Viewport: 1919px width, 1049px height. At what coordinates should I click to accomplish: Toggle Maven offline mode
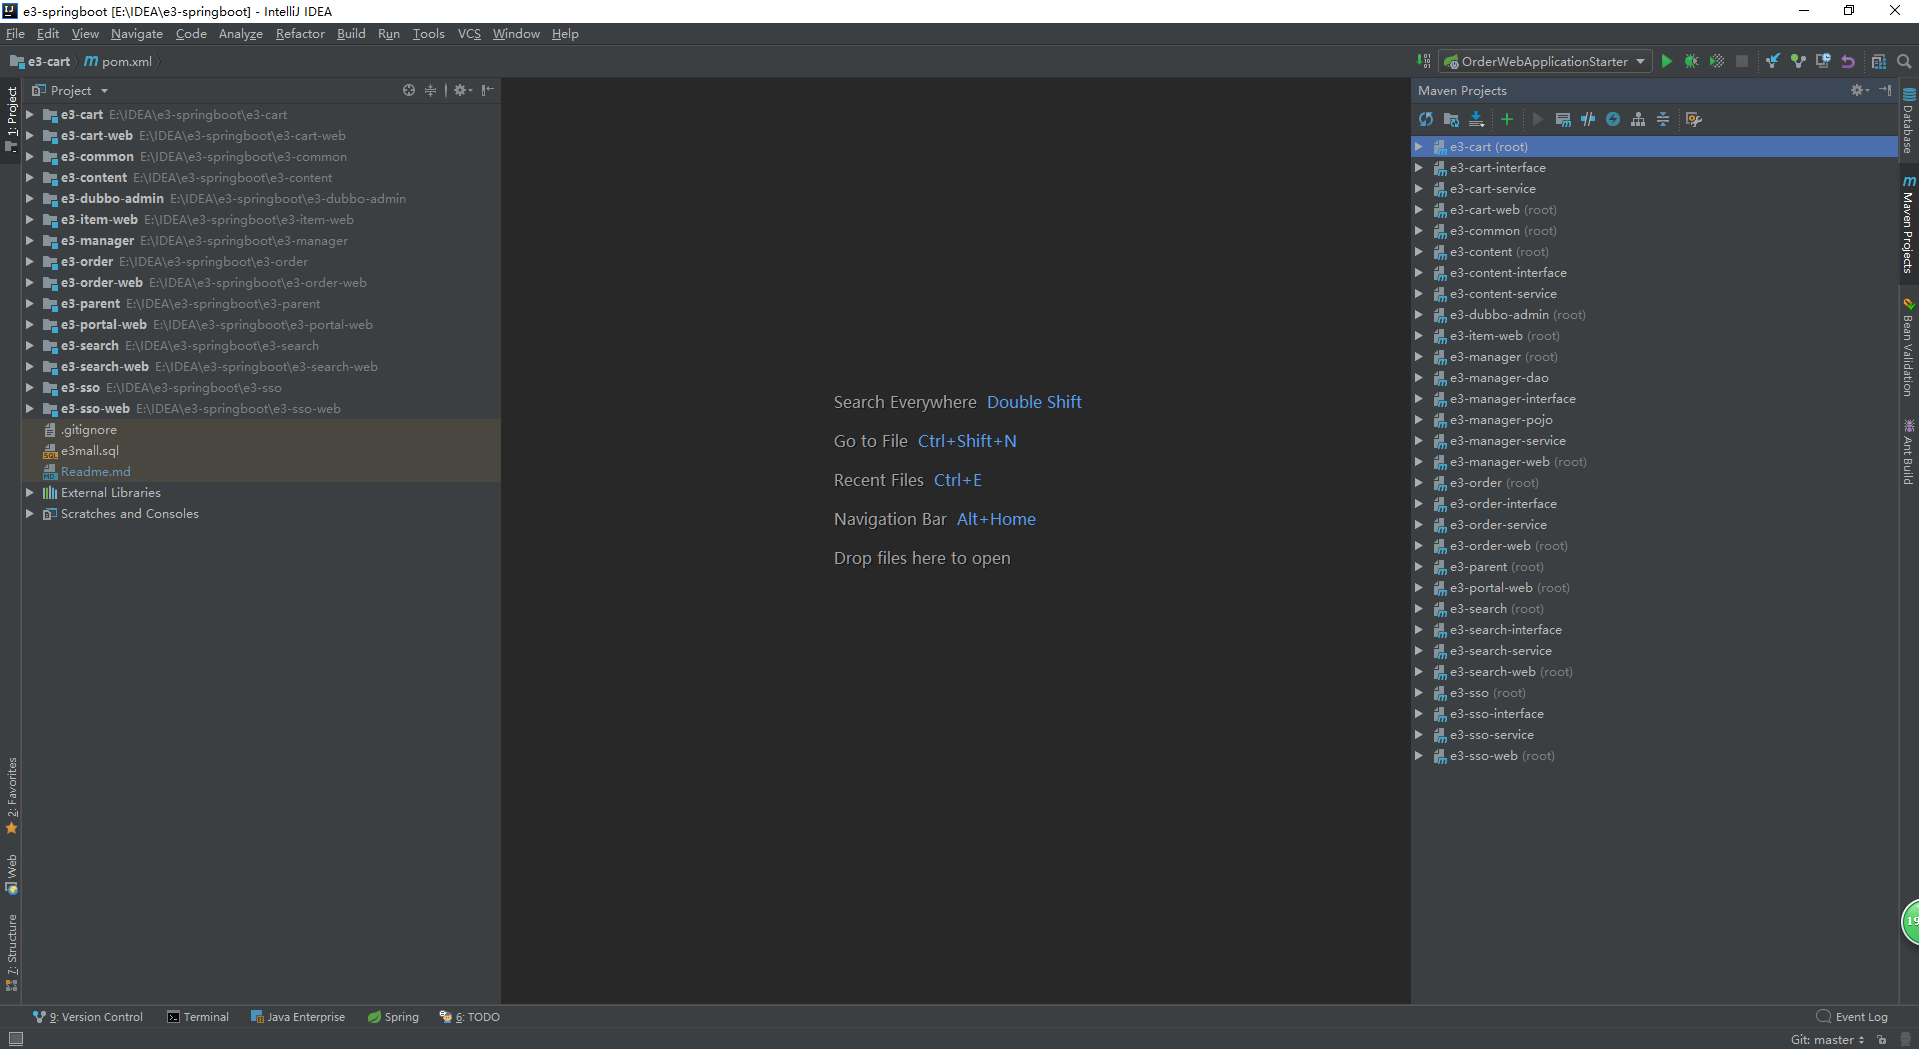(x=1588, y=119)
